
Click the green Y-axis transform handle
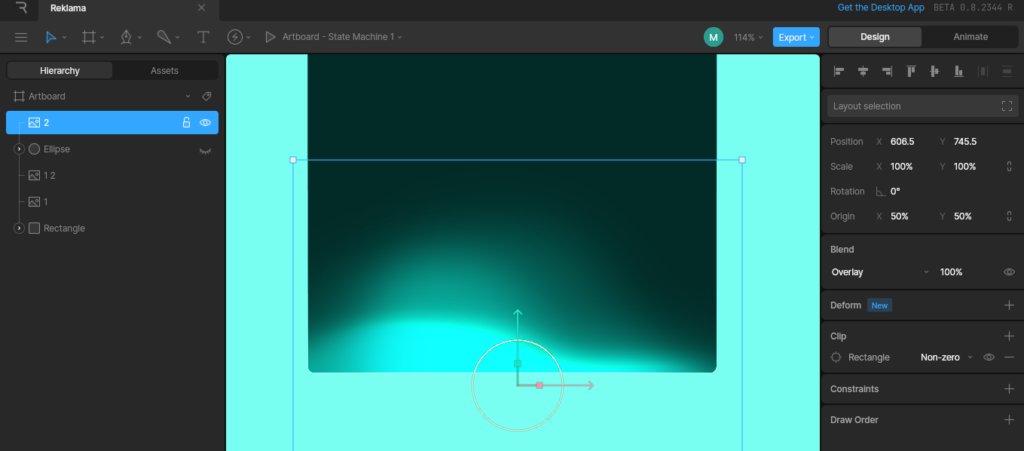click(517, 363)
